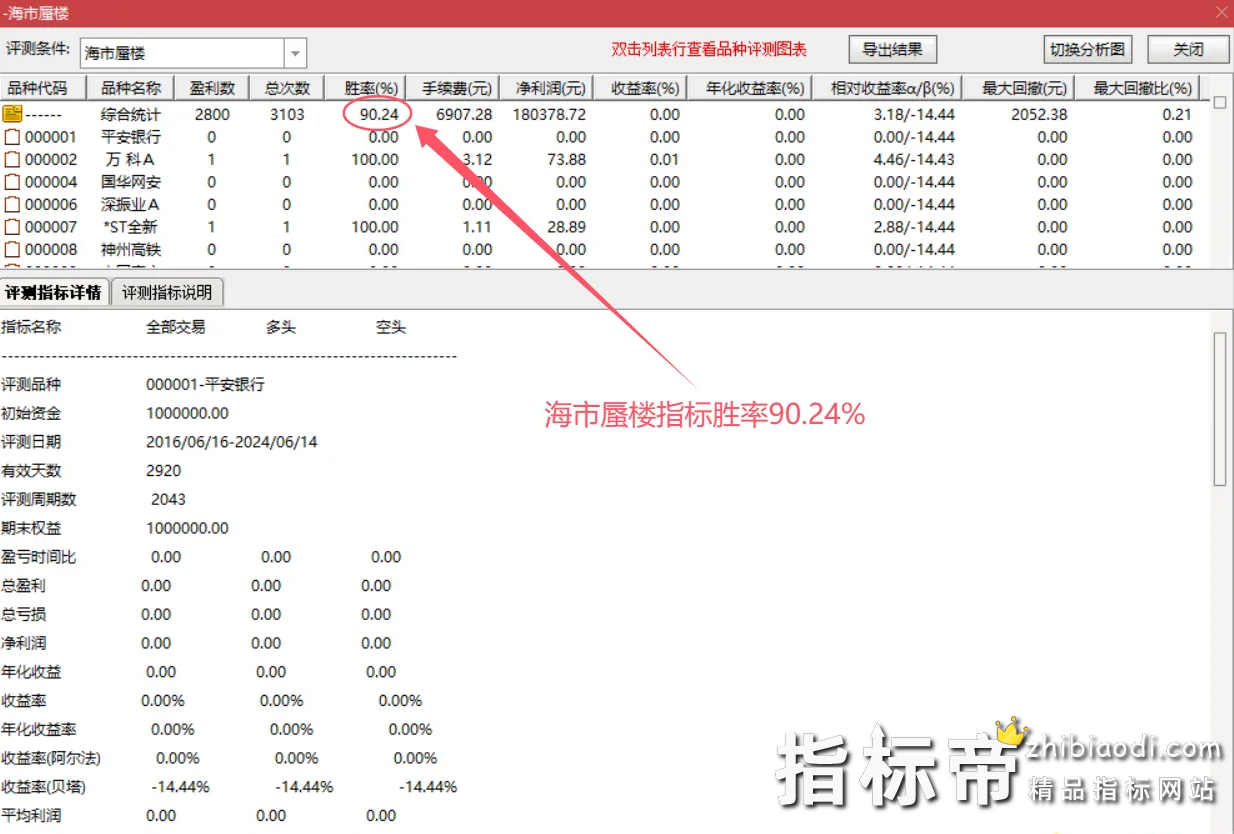Screen dimensions: 1234x834
Task: Click the 全部交易 column label
Action: [x=176, y=327]
